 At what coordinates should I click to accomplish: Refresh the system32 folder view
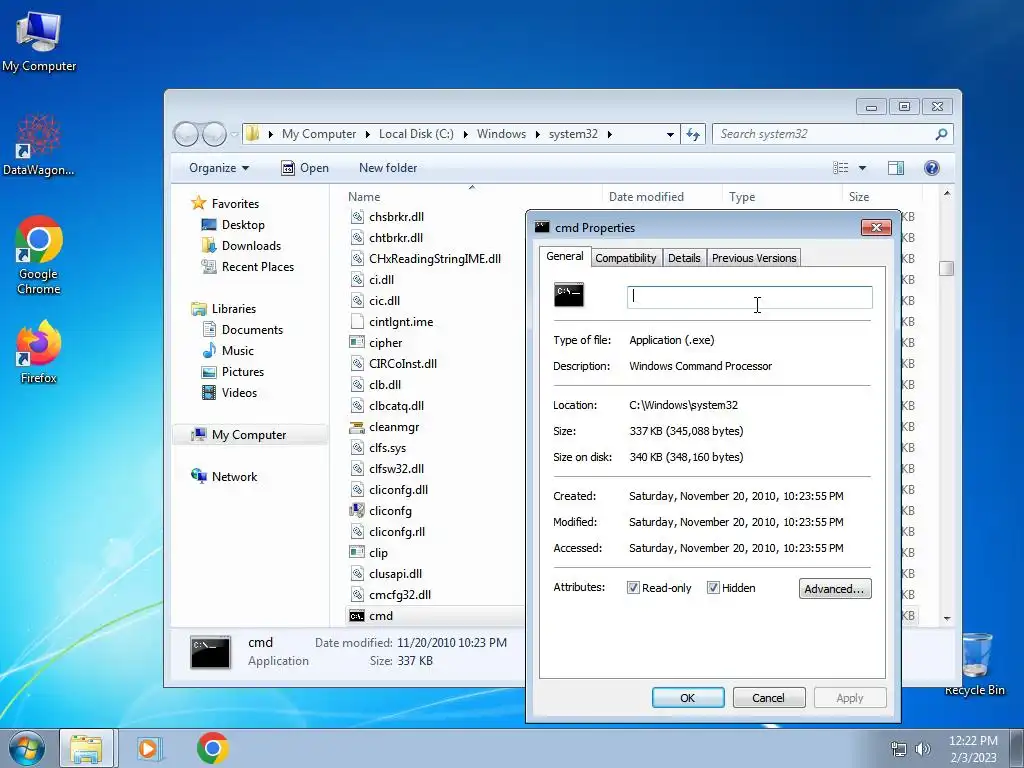pos(693,134)
